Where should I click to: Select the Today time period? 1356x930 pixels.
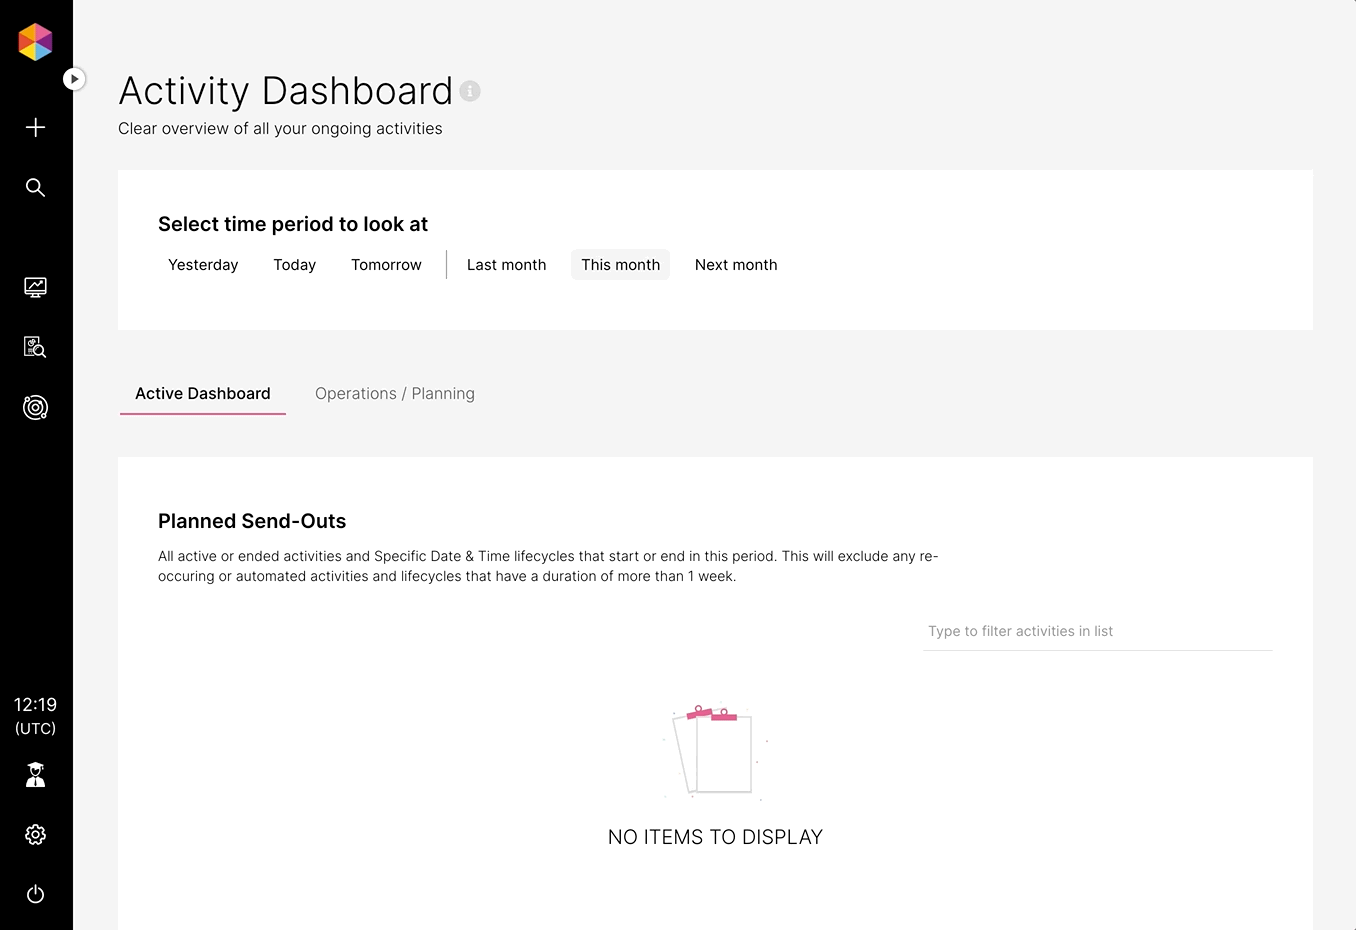coord(294,265)
